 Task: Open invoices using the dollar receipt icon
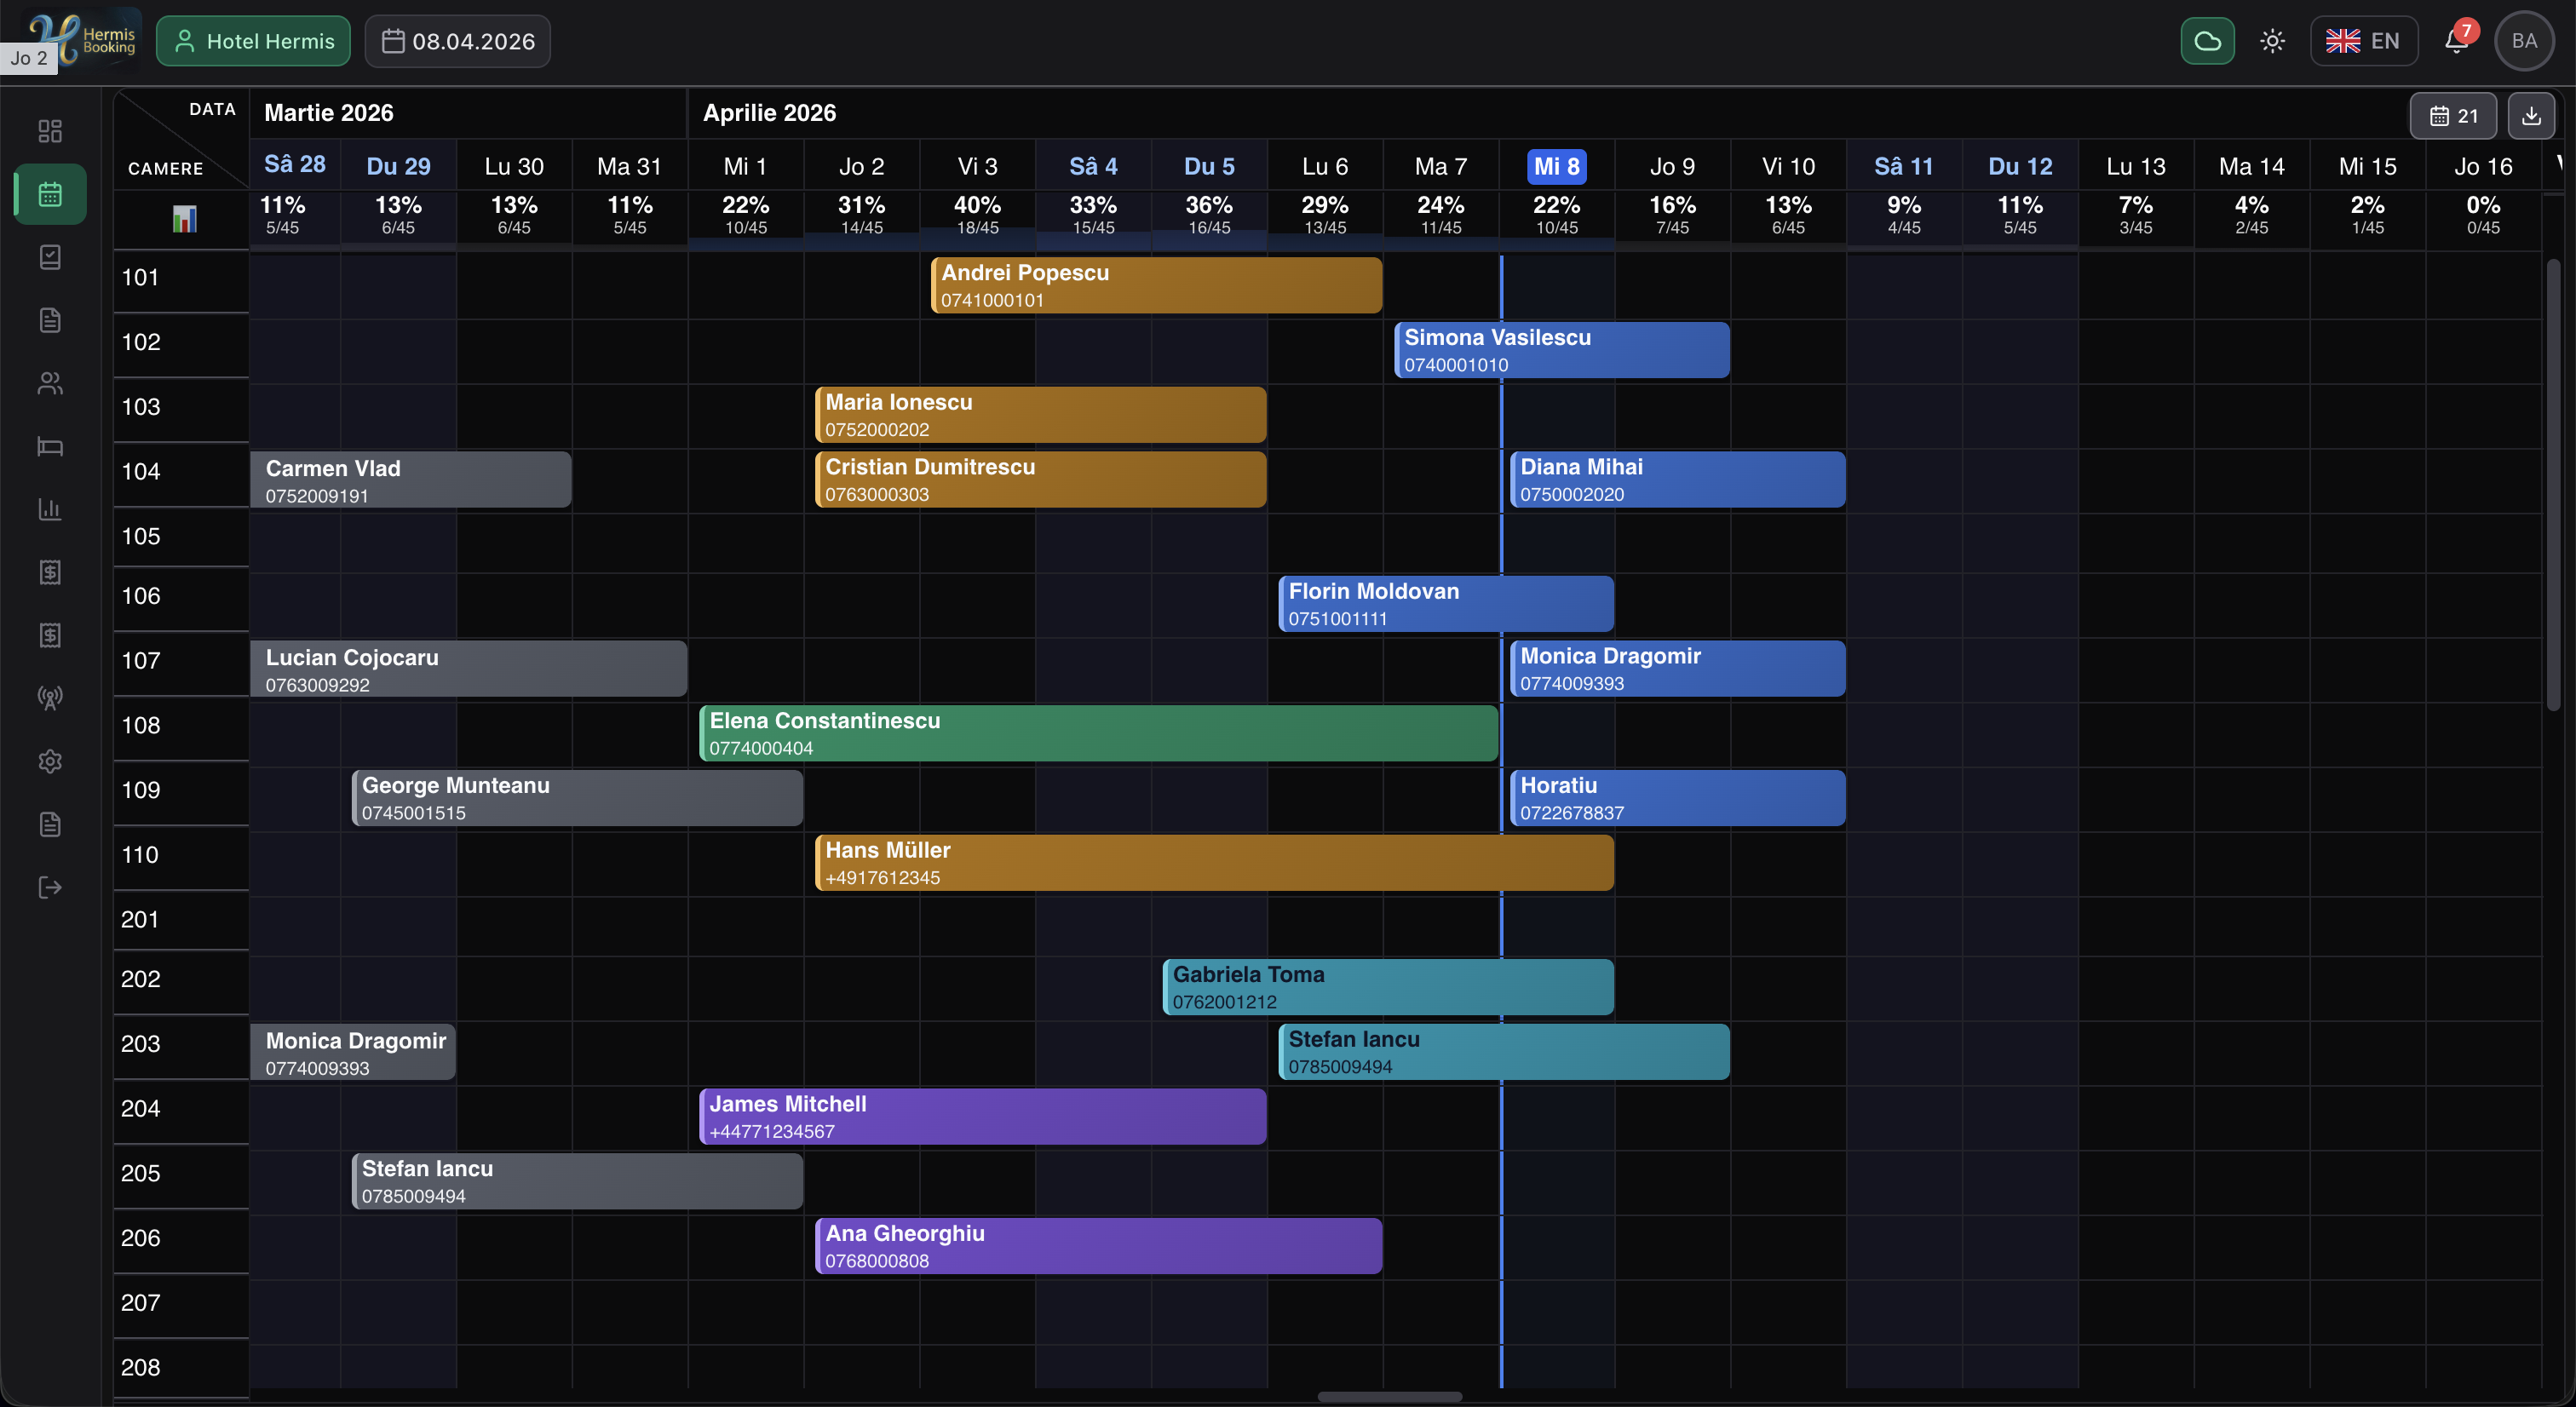(x=50, y=573)
